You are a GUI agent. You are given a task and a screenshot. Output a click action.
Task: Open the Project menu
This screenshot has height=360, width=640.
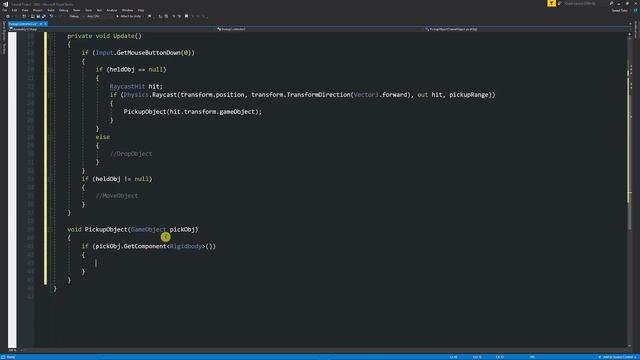[38, 10]
